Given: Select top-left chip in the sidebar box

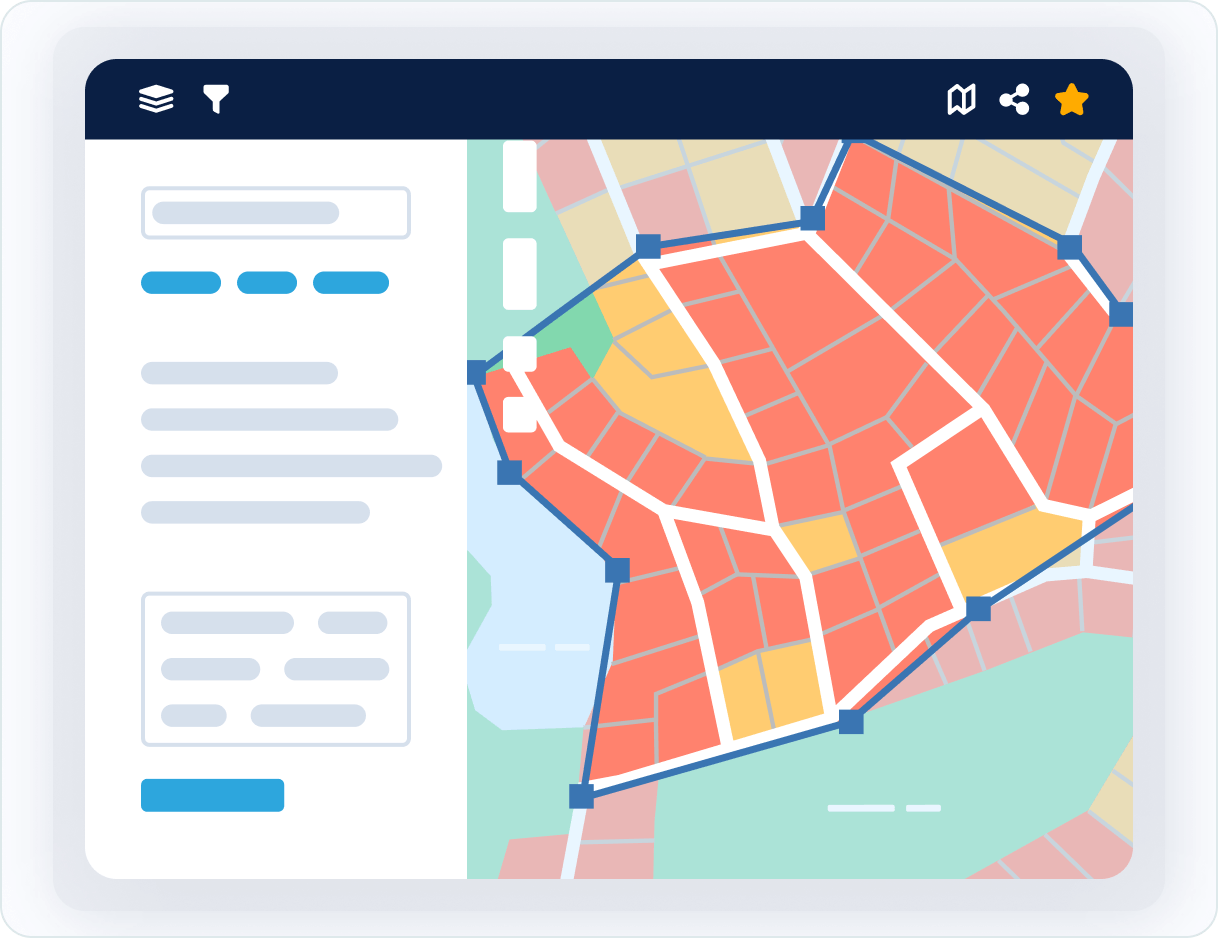Looking at the screenshot, I should pos(227,623).
